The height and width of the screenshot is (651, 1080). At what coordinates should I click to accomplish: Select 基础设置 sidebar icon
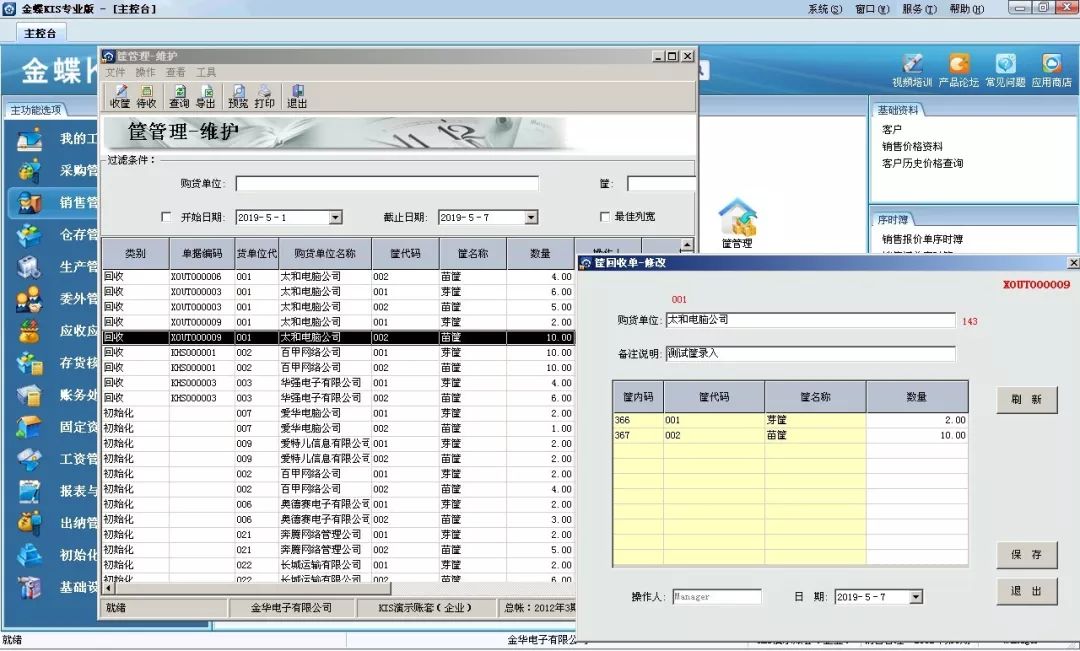(x=30, y=587)
